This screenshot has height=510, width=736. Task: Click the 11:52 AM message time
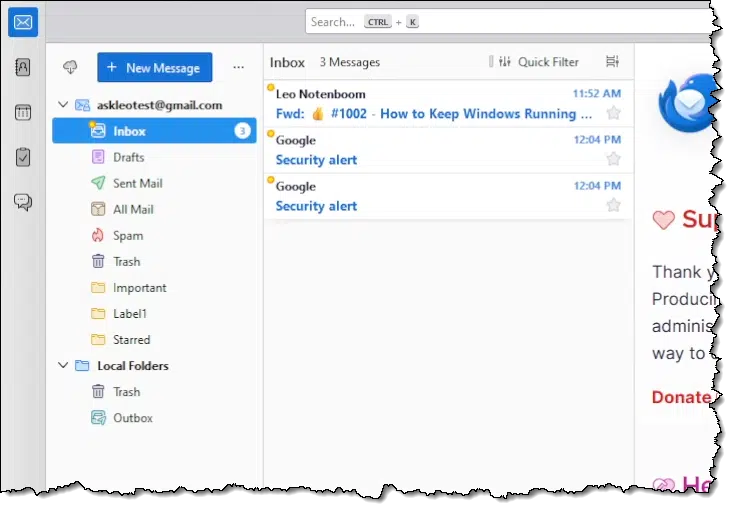pyautogui.click(x=597, y=93)
